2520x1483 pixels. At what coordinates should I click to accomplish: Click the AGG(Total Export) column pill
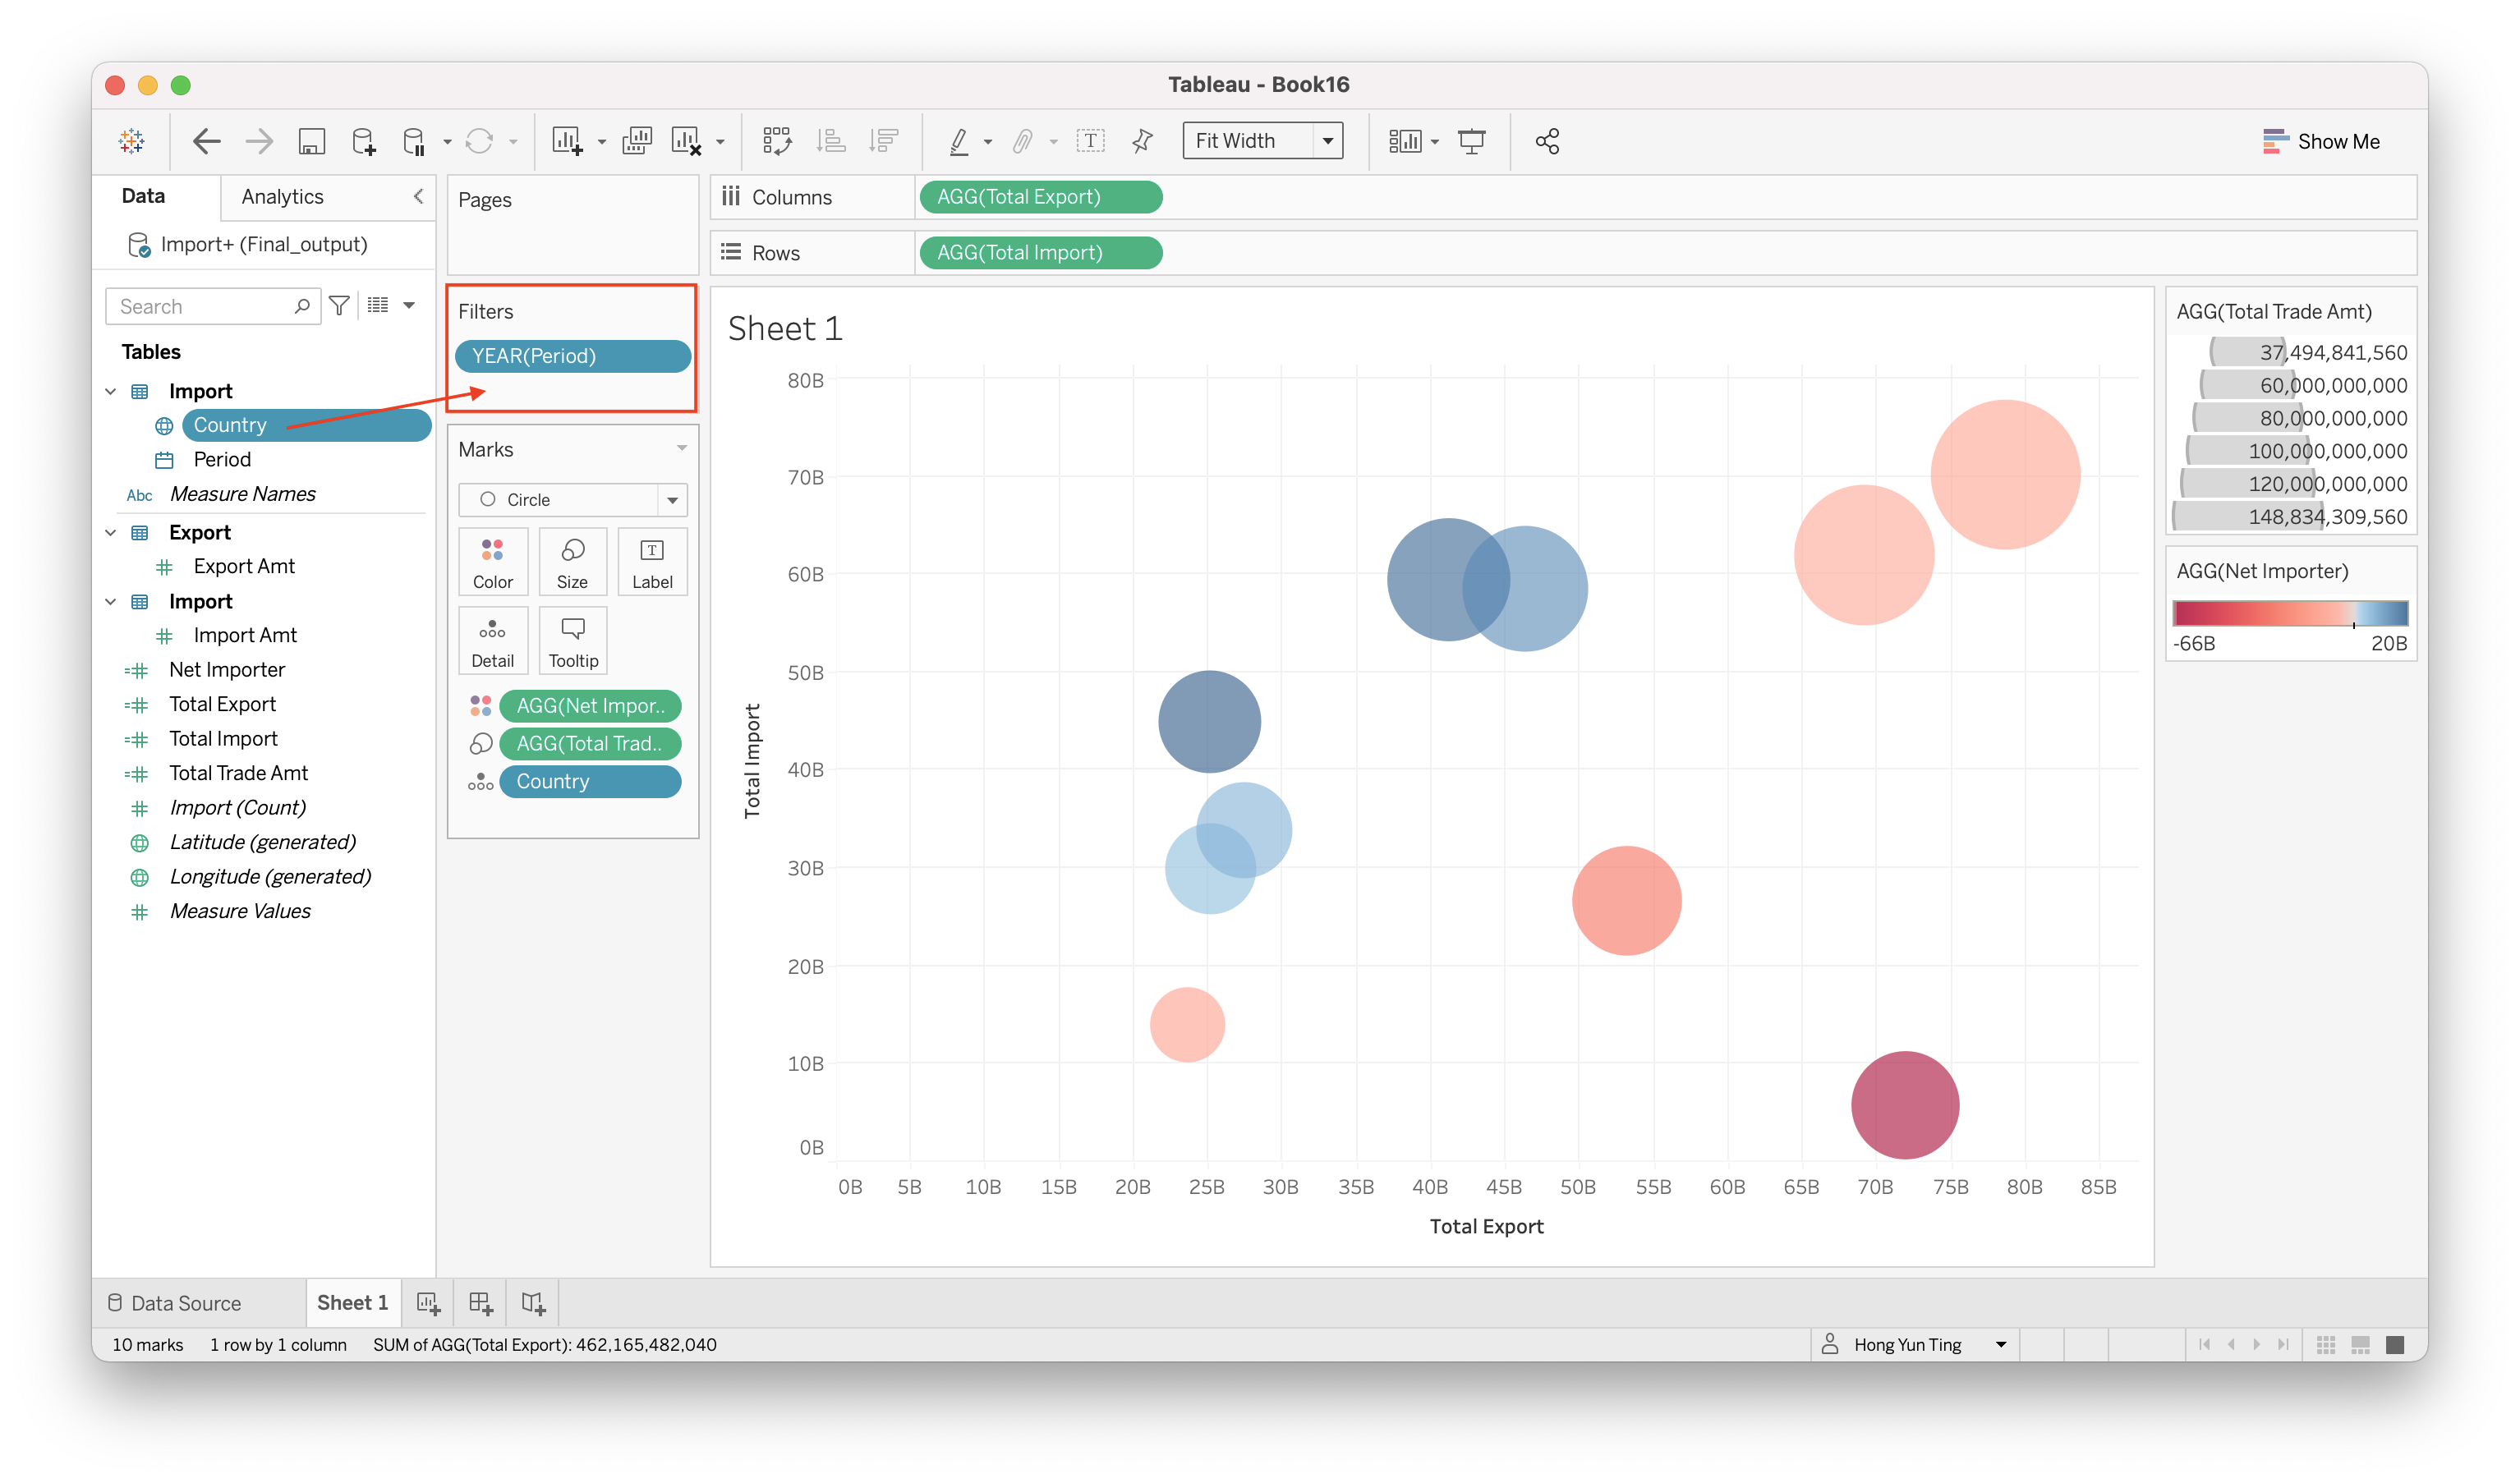click(x=1040, y=197)
